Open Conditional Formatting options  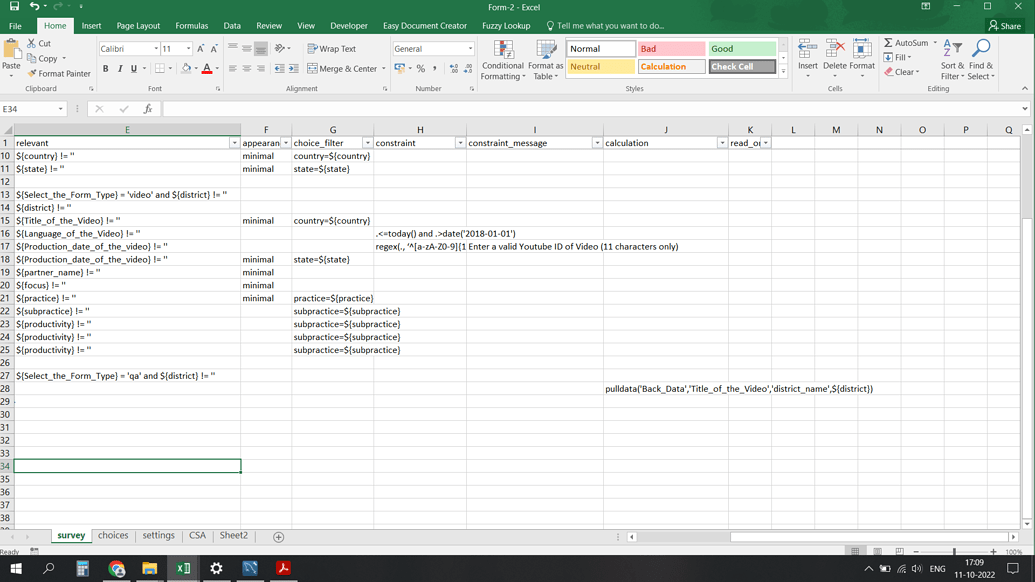(x=505, y=60)
